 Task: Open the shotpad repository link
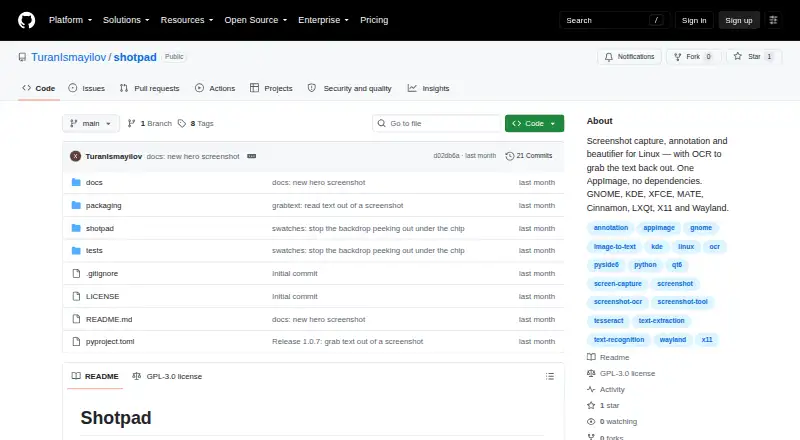[x=135, y=57]
